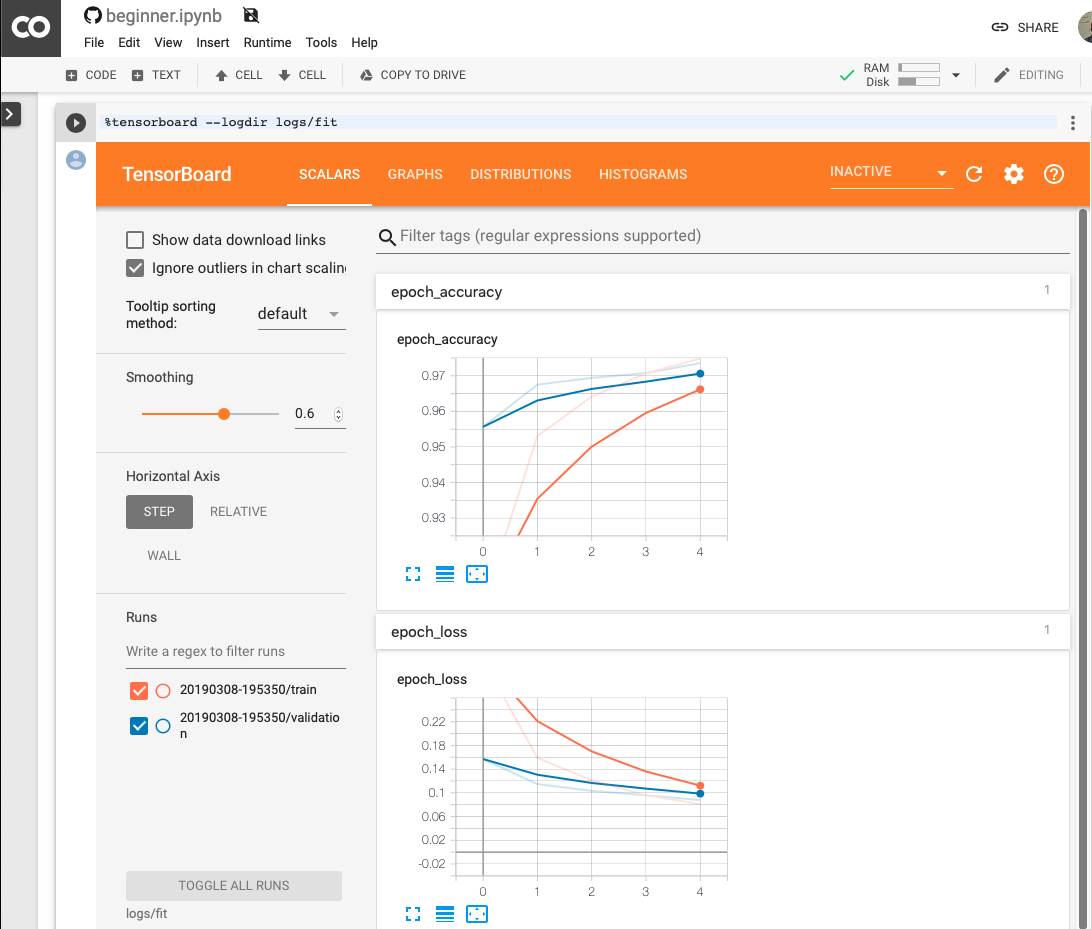
Task: Collapse the epoch_accuracy section header
Action: (722, 292)
